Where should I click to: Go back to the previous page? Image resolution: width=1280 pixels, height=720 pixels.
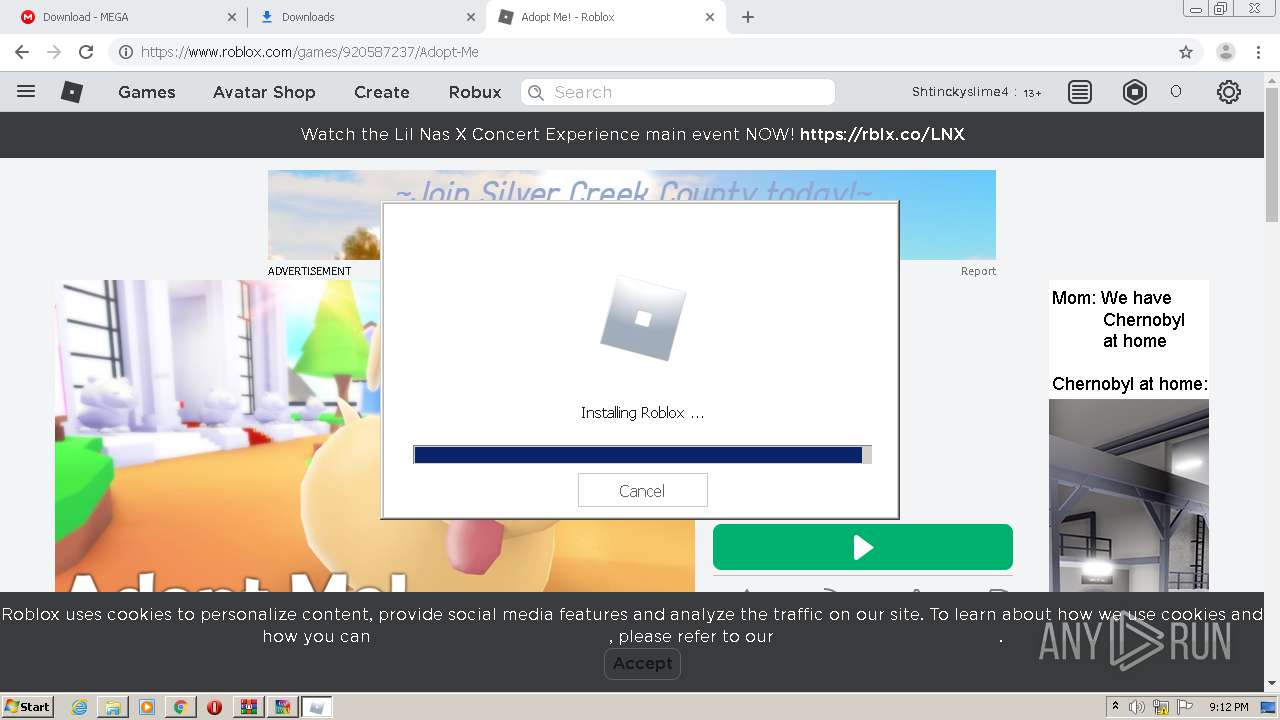pyautogui.click(x=22, y=52)
